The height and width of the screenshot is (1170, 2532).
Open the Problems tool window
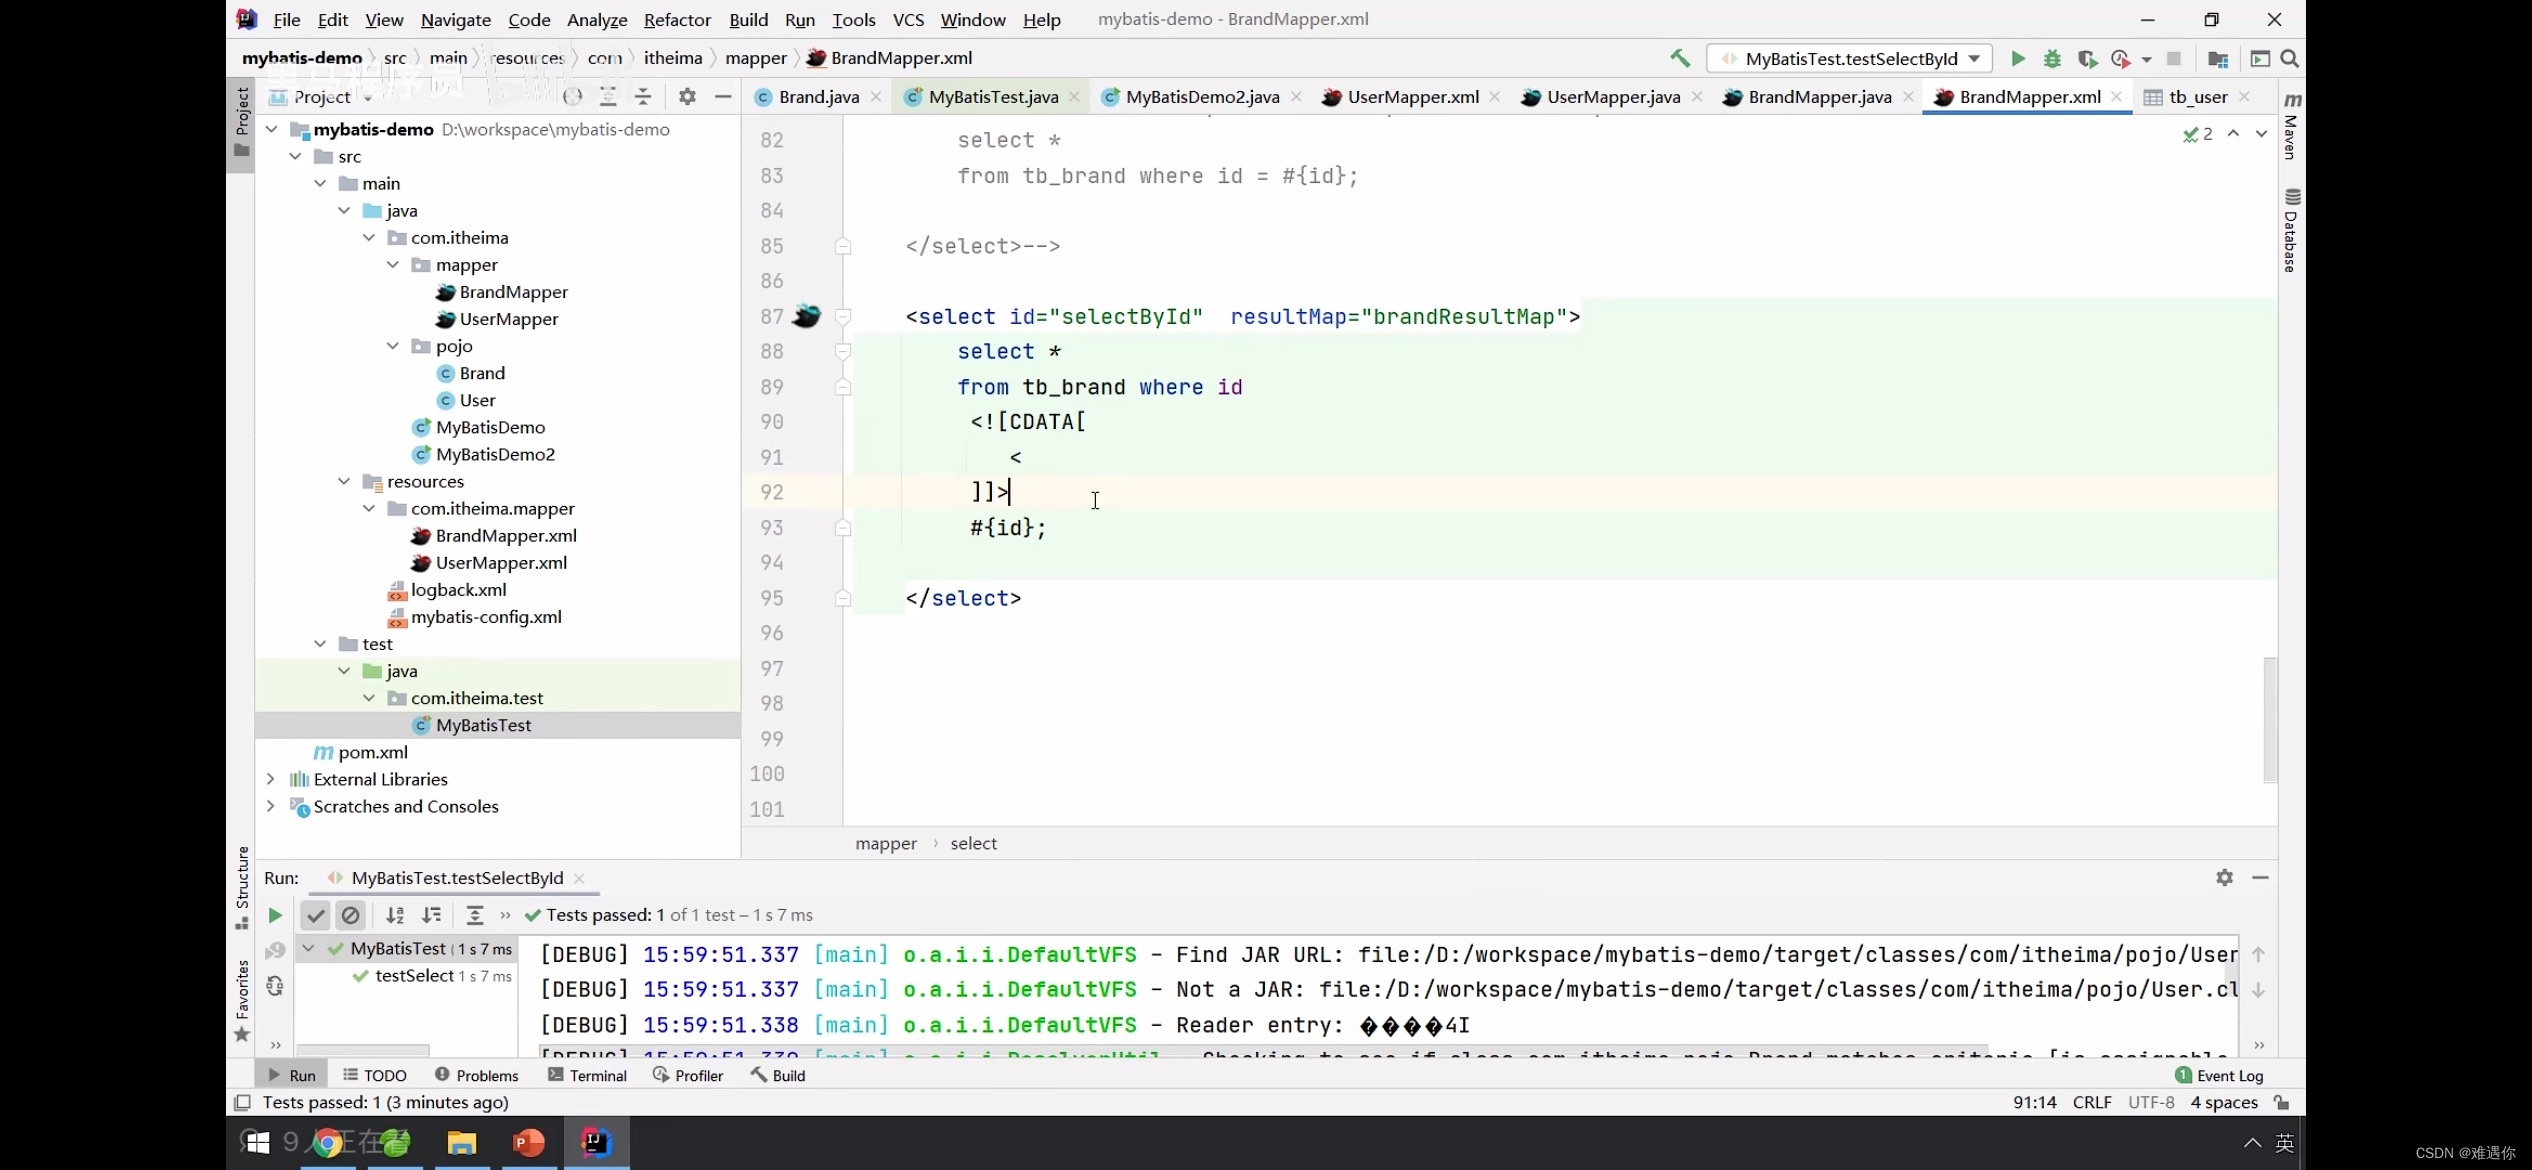tap(476, 1075)
